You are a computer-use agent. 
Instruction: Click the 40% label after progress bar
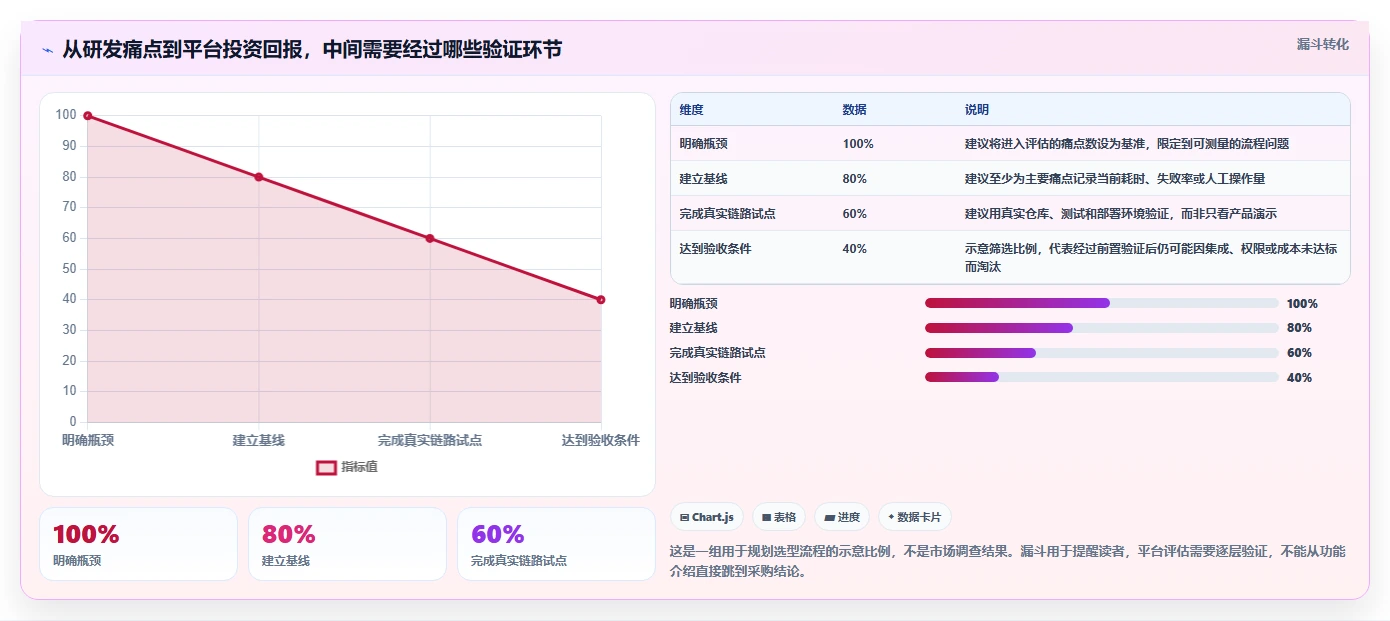tap(1299, 378)
